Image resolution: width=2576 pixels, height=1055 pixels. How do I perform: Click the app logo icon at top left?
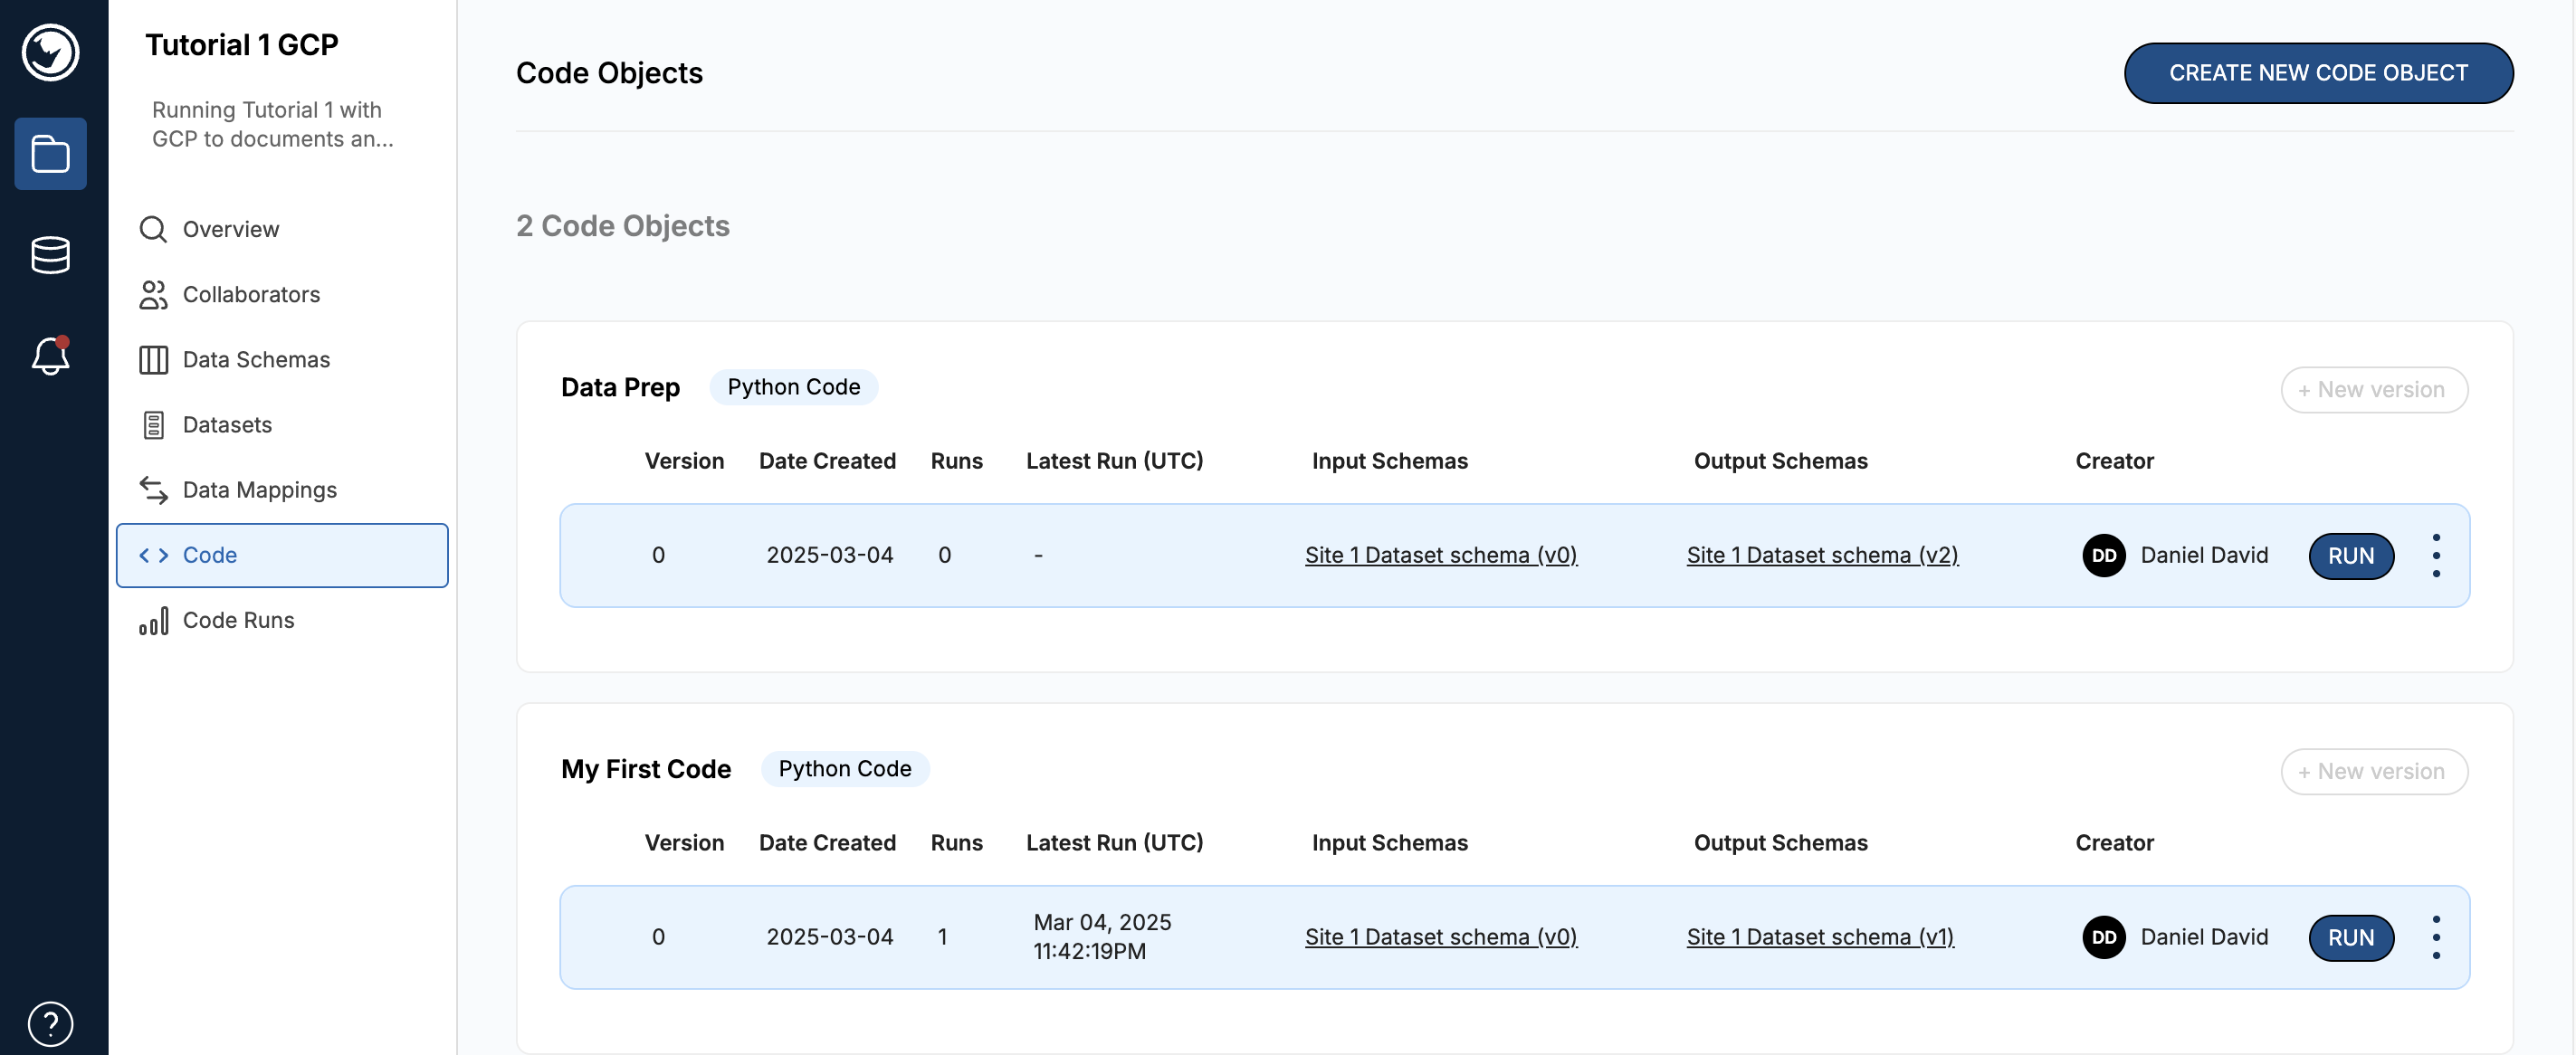point(50,52)
